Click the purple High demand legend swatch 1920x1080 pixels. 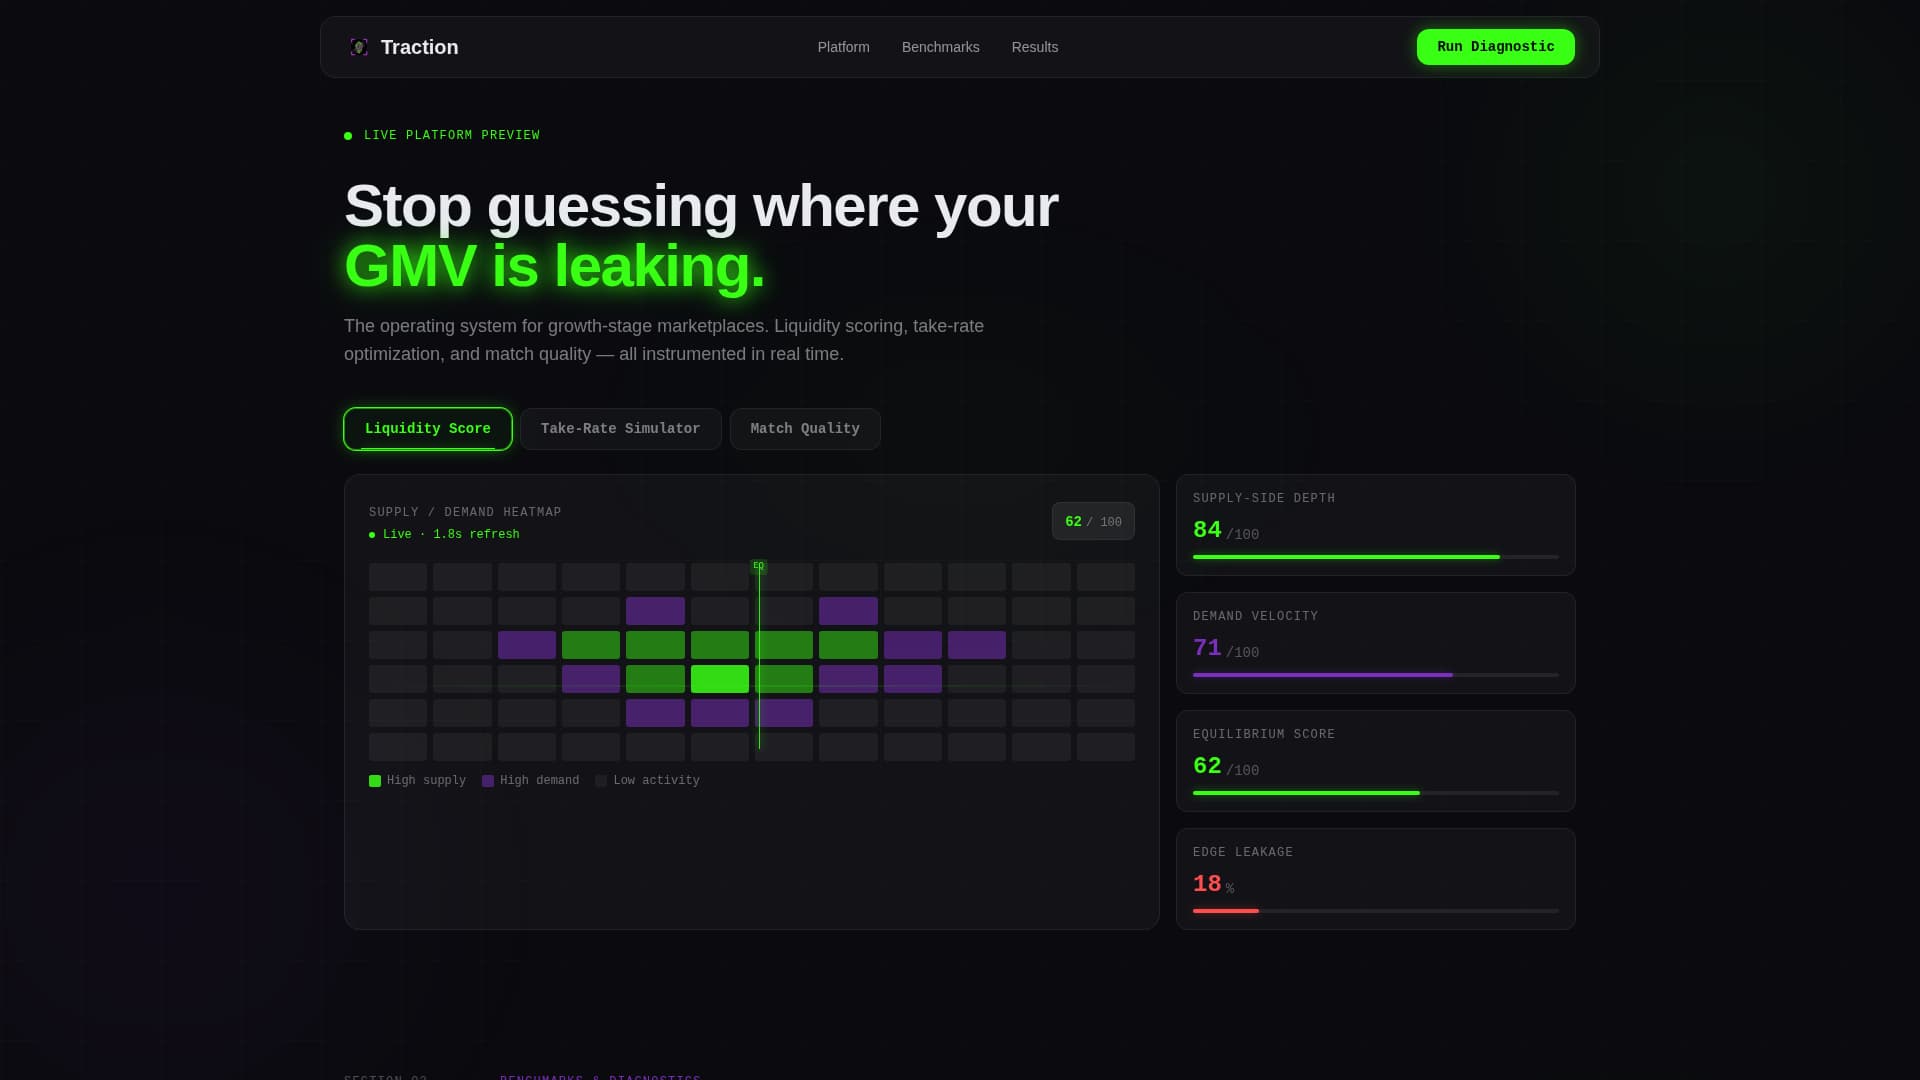[488, 781]
